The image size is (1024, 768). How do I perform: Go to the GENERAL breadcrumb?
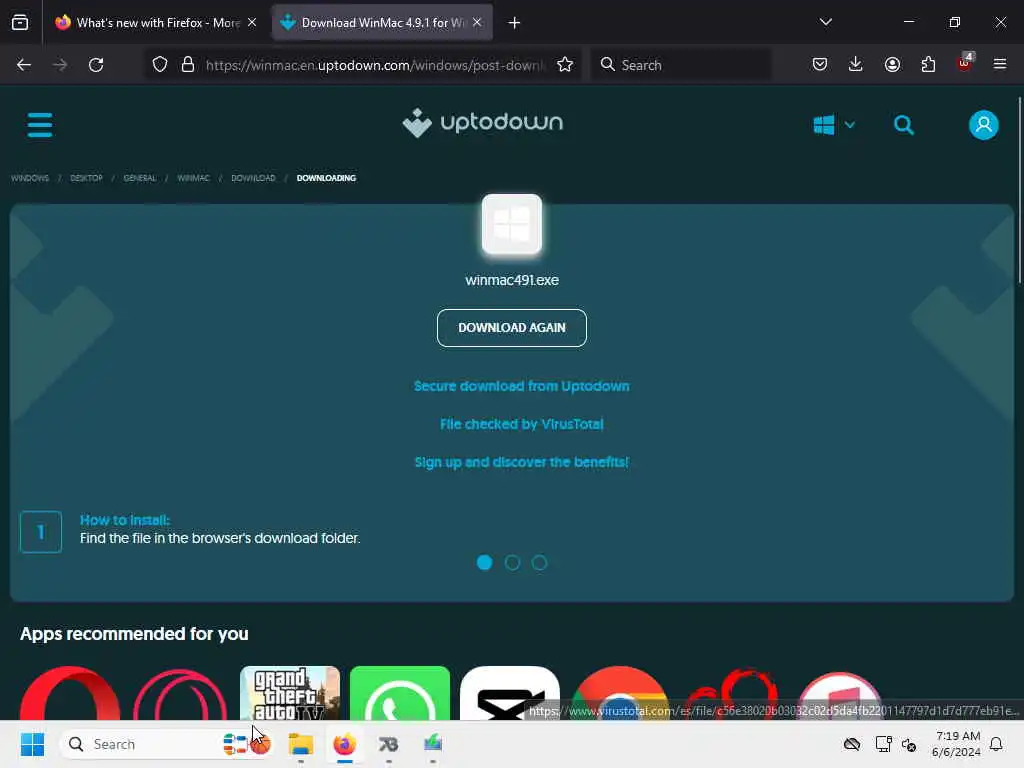(140, 178)
